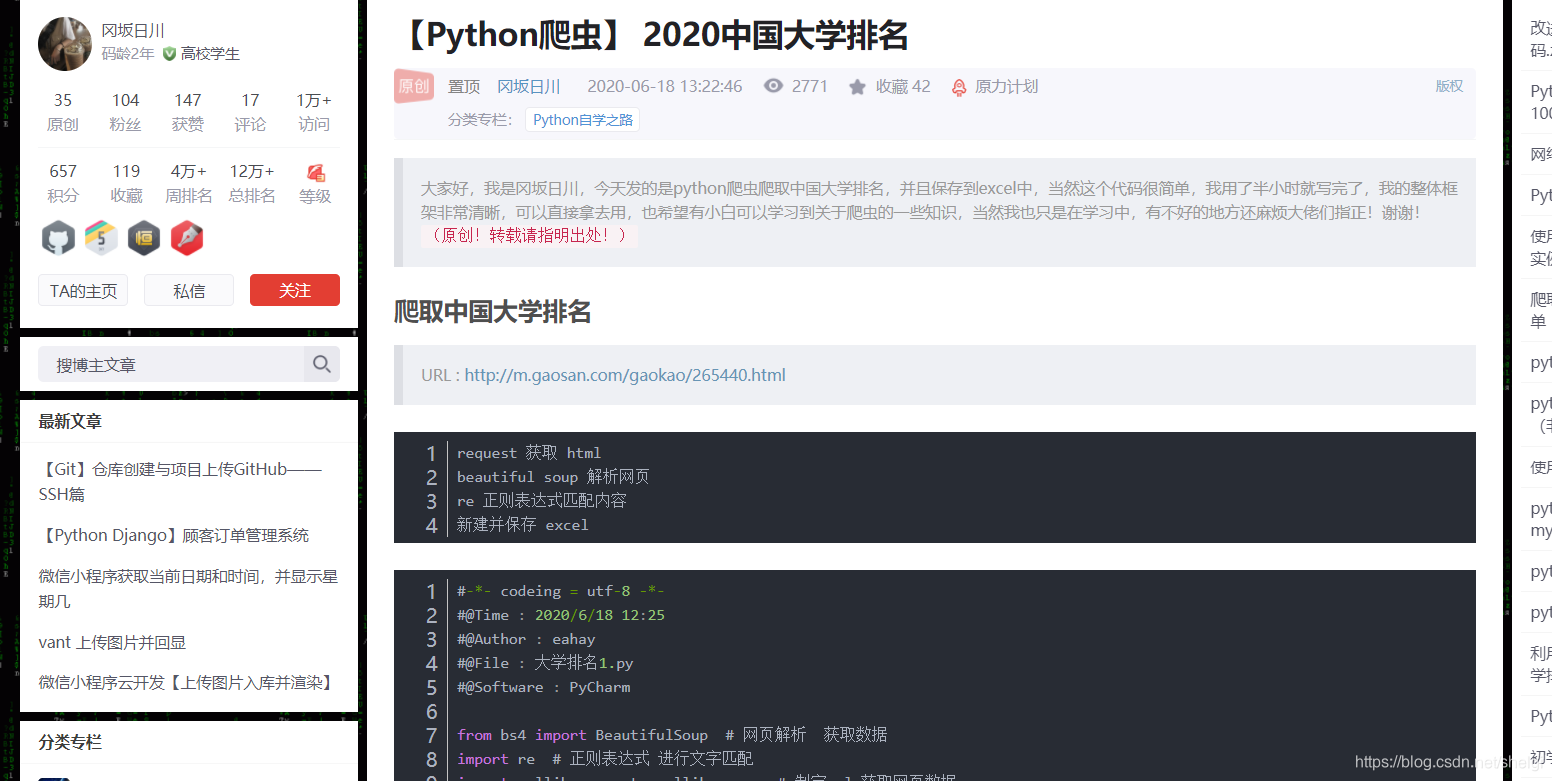The image size is (1552, 781).
Task: View the 1万+ 访问 visits count
Action: (x=313, y=112)
